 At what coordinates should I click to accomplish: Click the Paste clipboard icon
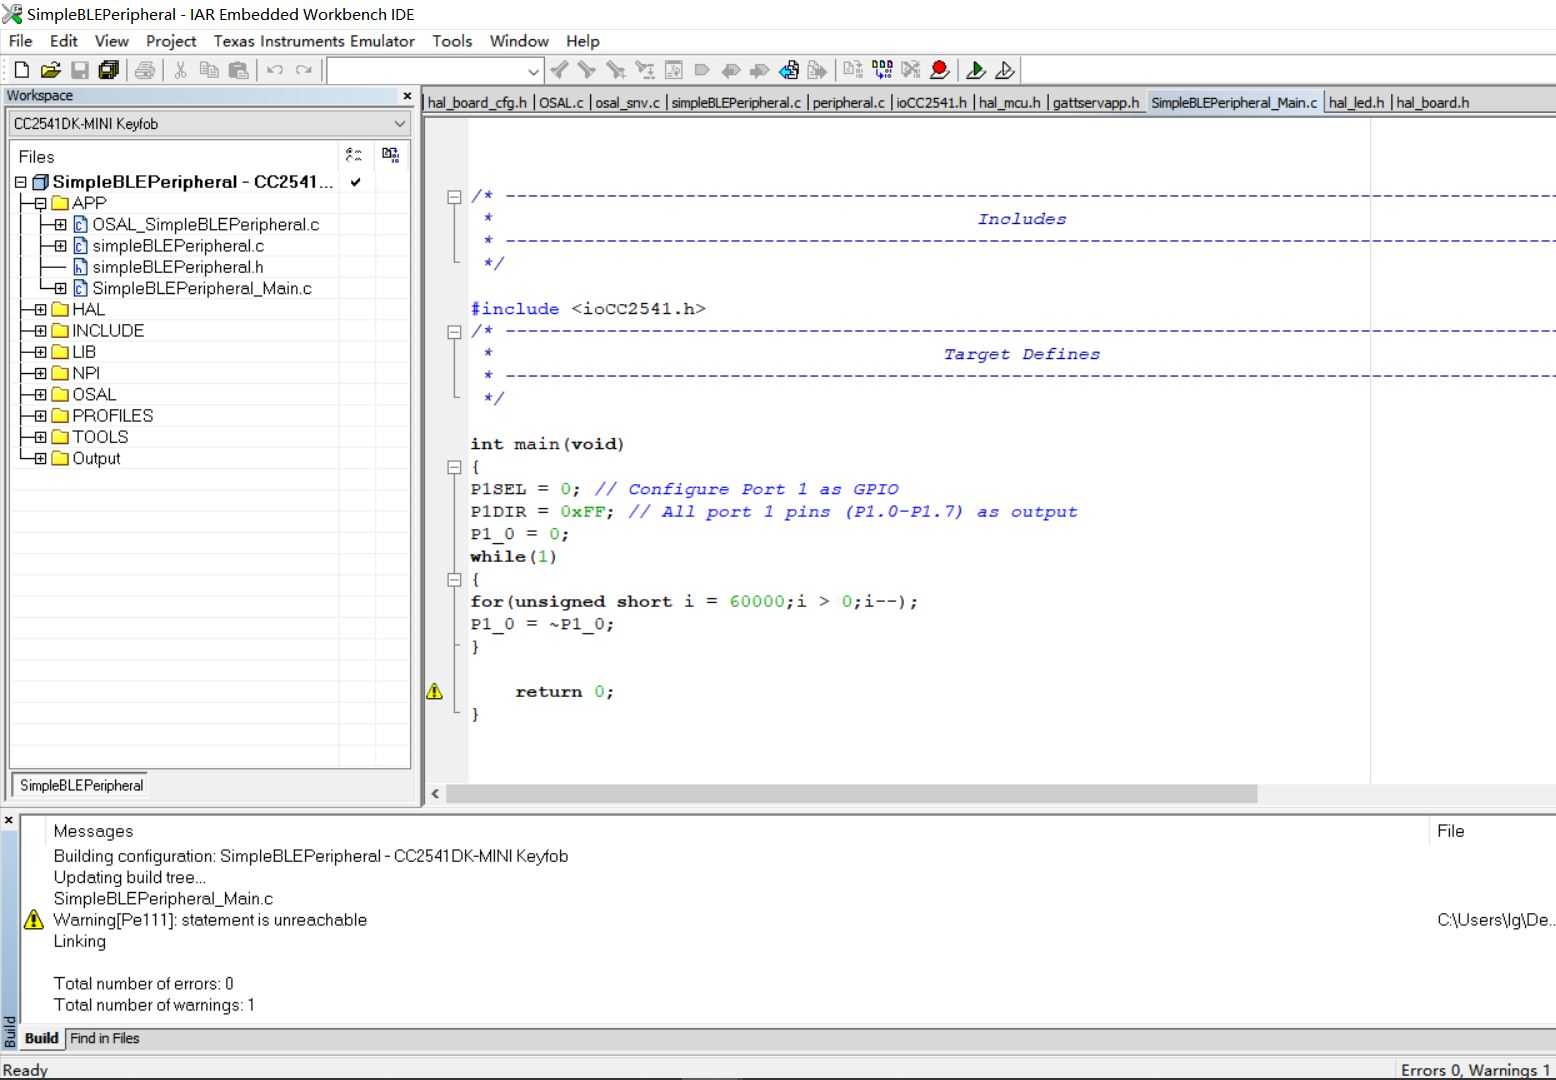point(238,70)
